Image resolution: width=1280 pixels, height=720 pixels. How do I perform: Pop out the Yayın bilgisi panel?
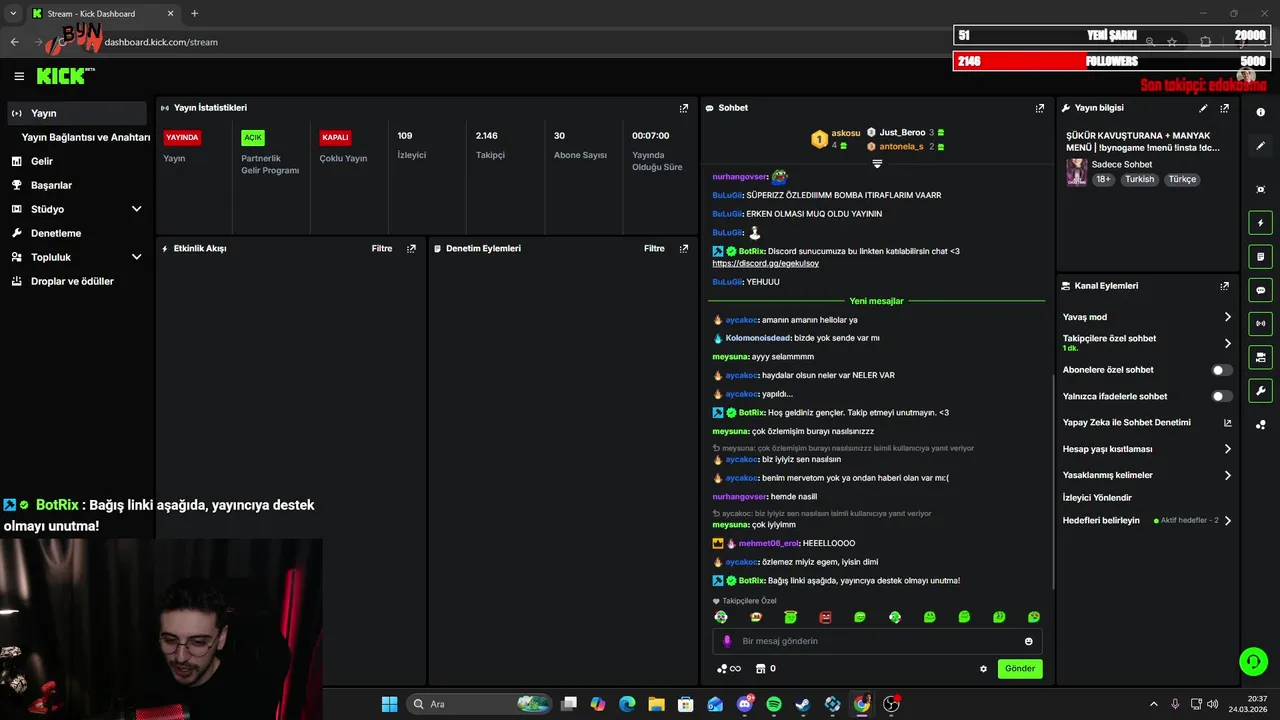(x=1225, y=108)
